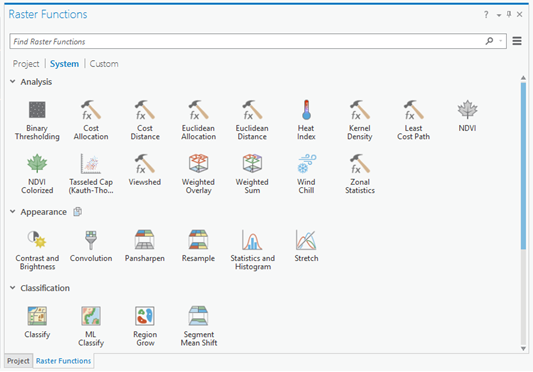Click the vertical scrollbar thumb
Viewport: 533px width, 372px height.
point(523,166)
